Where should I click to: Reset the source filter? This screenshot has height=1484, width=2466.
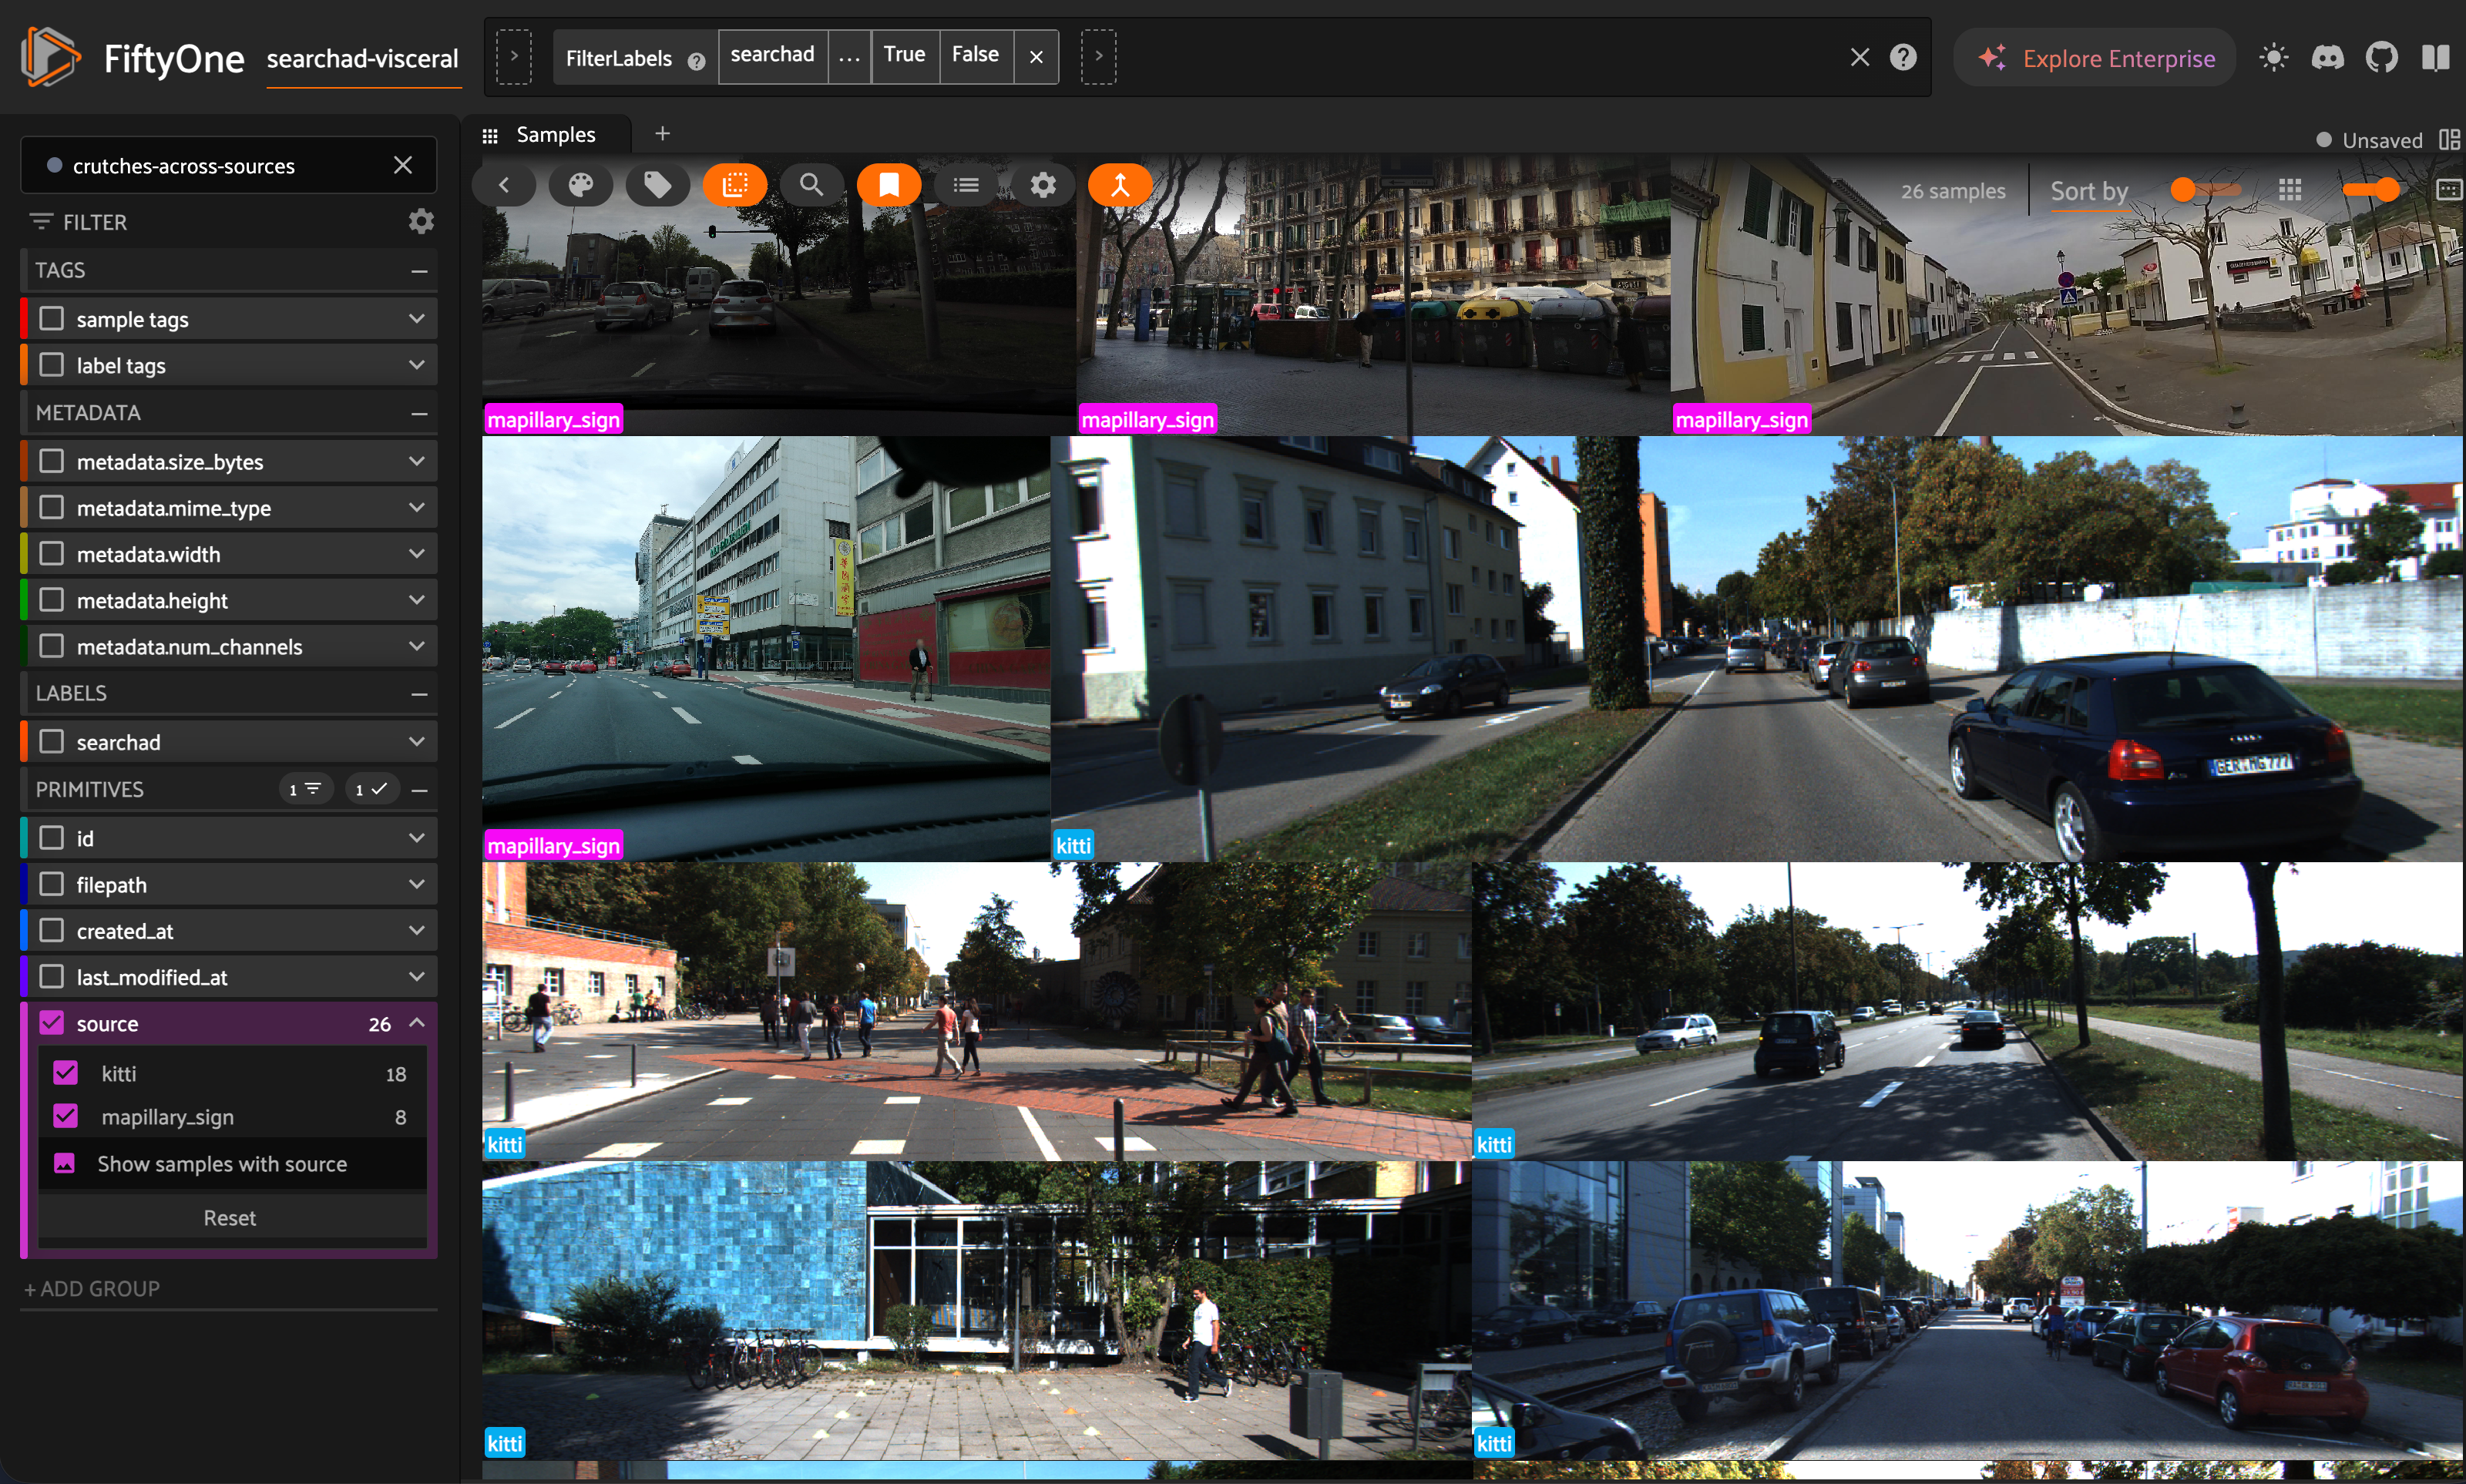pos(231,1217)
